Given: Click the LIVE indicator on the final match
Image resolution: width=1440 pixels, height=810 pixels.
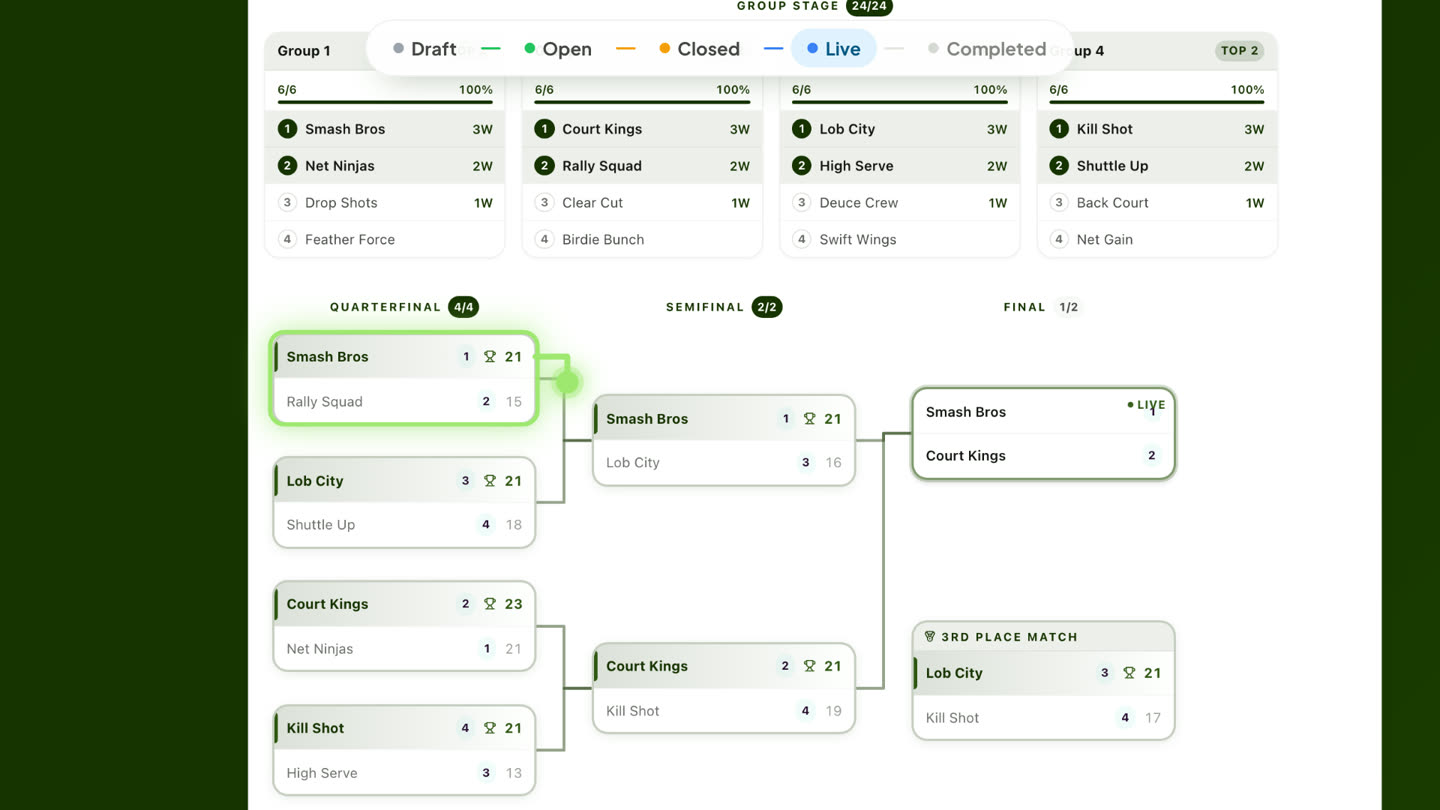Looking at the screenshot, I should [x=1146, y=405].
